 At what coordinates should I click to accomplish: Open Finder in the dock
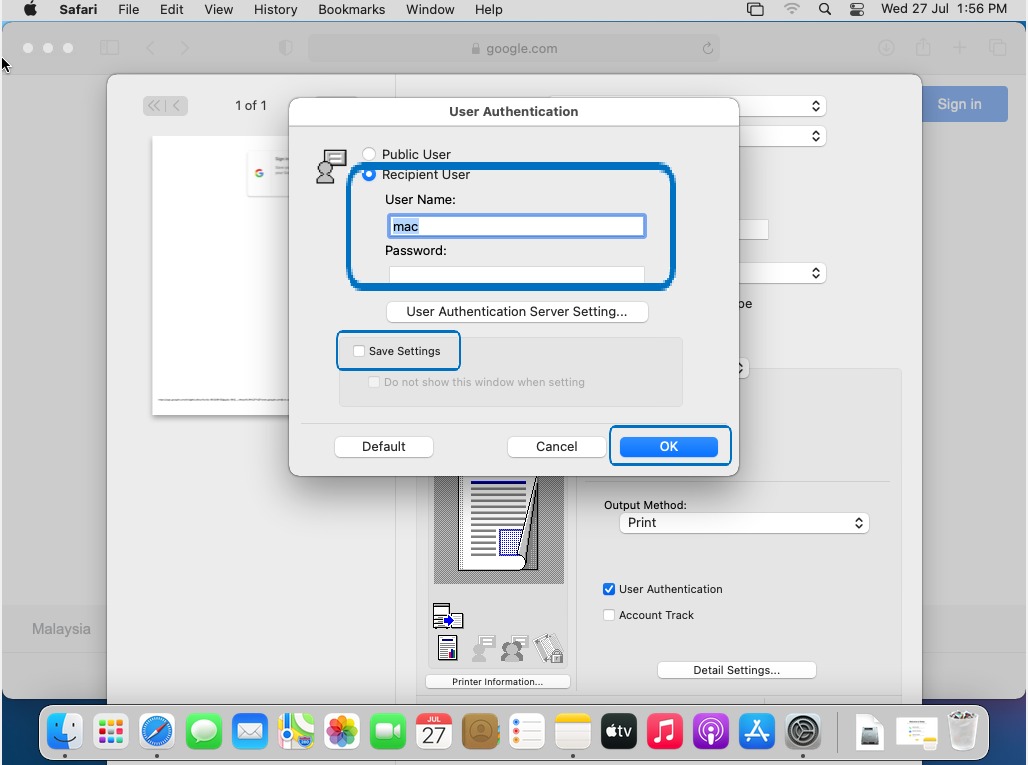pyautogui.click(x=65, y=733)
